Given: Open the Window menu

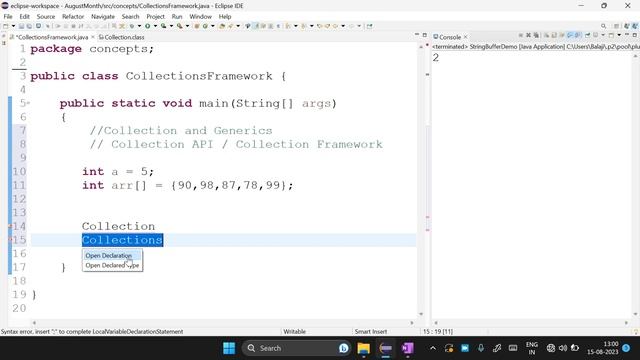Looking at the screenshot, I should coord(200,16).
